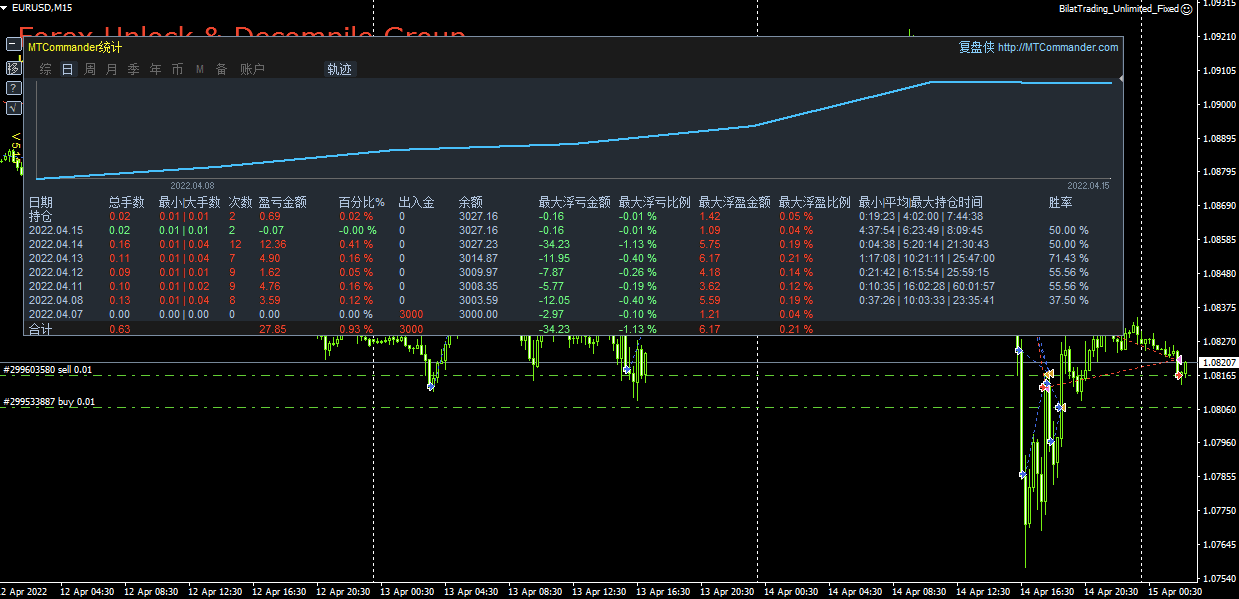1239x599 pixels.
Task: Switch to the 综 summary tab
Action: pyautogui.click(x=46, y=70)
